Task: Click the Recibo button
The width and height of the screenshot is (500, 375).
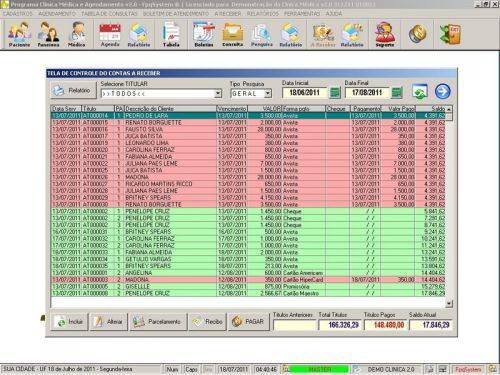Action: (x=207, y=322)
